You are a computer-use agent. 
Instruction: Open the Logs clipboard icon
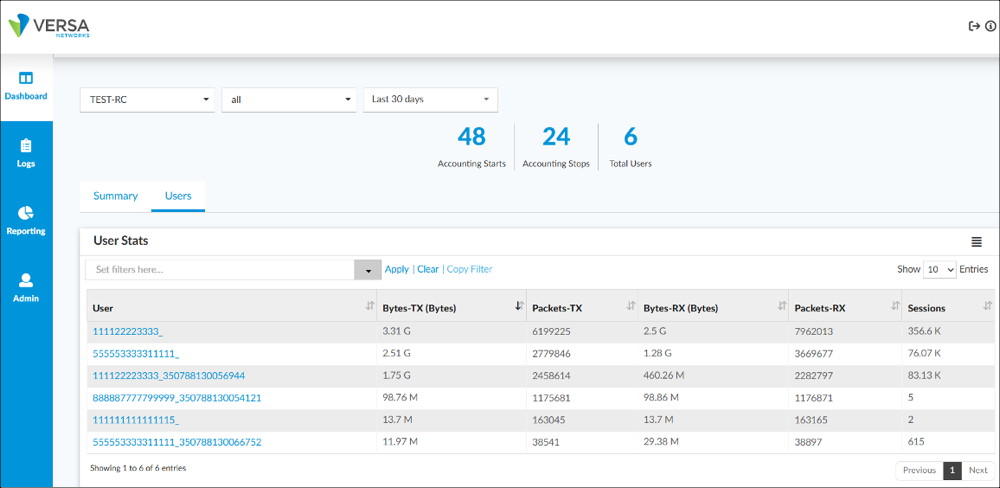tap(26, 146)
